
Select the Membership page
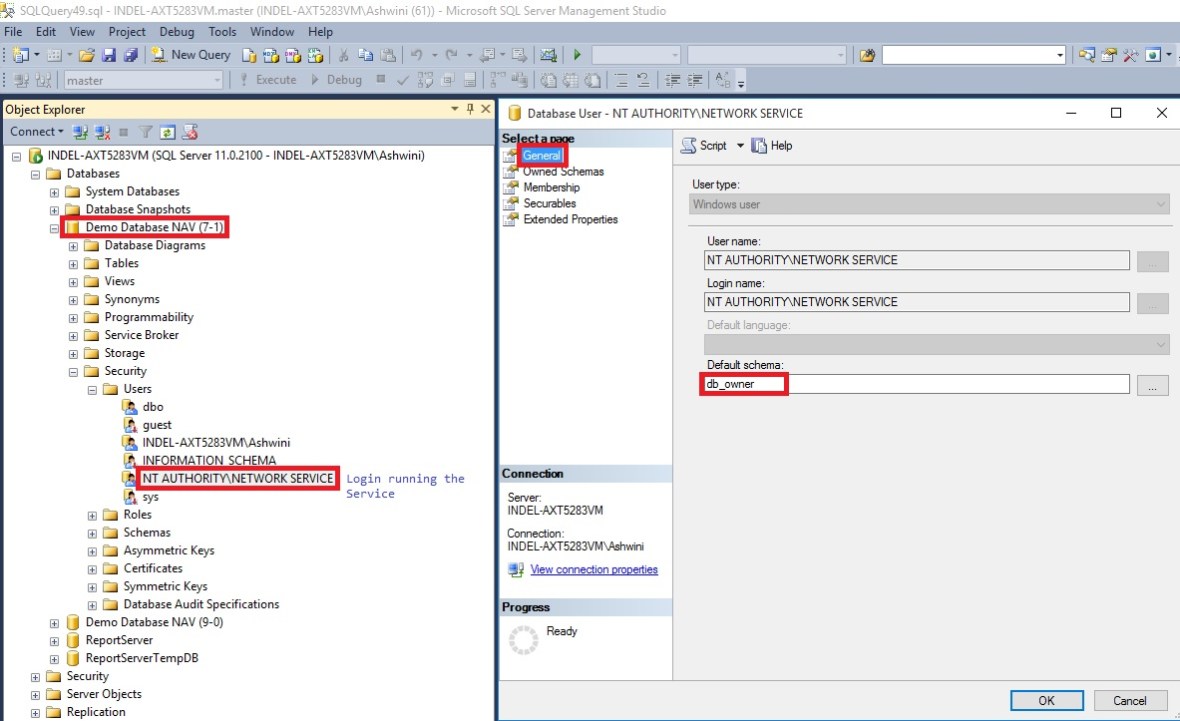click(551, 188)
